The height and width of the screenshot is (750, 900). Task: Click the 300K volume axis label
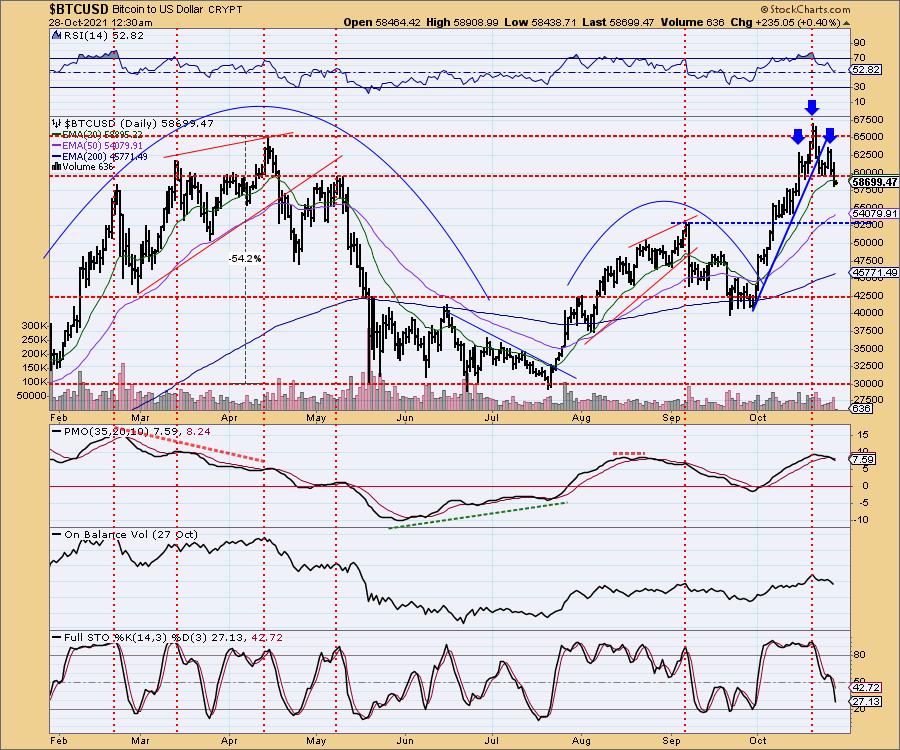point(34,325)
